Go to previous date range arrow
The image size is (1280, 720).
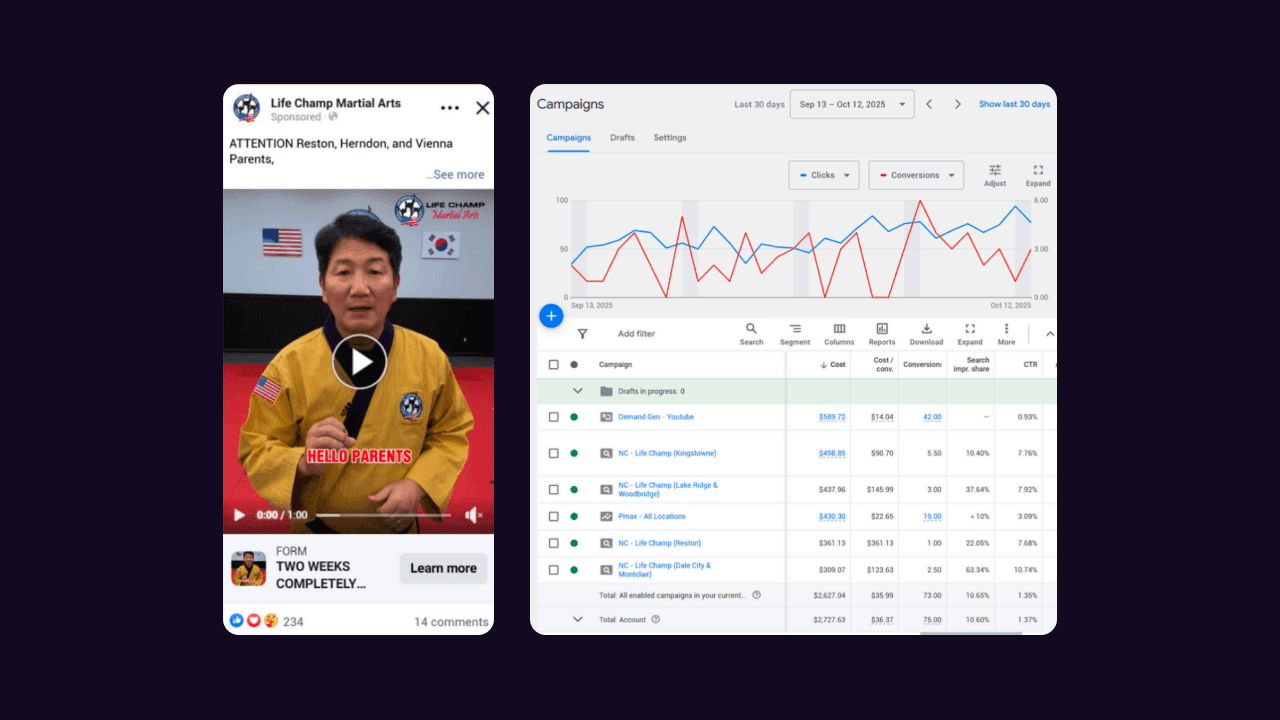(929, 104)
